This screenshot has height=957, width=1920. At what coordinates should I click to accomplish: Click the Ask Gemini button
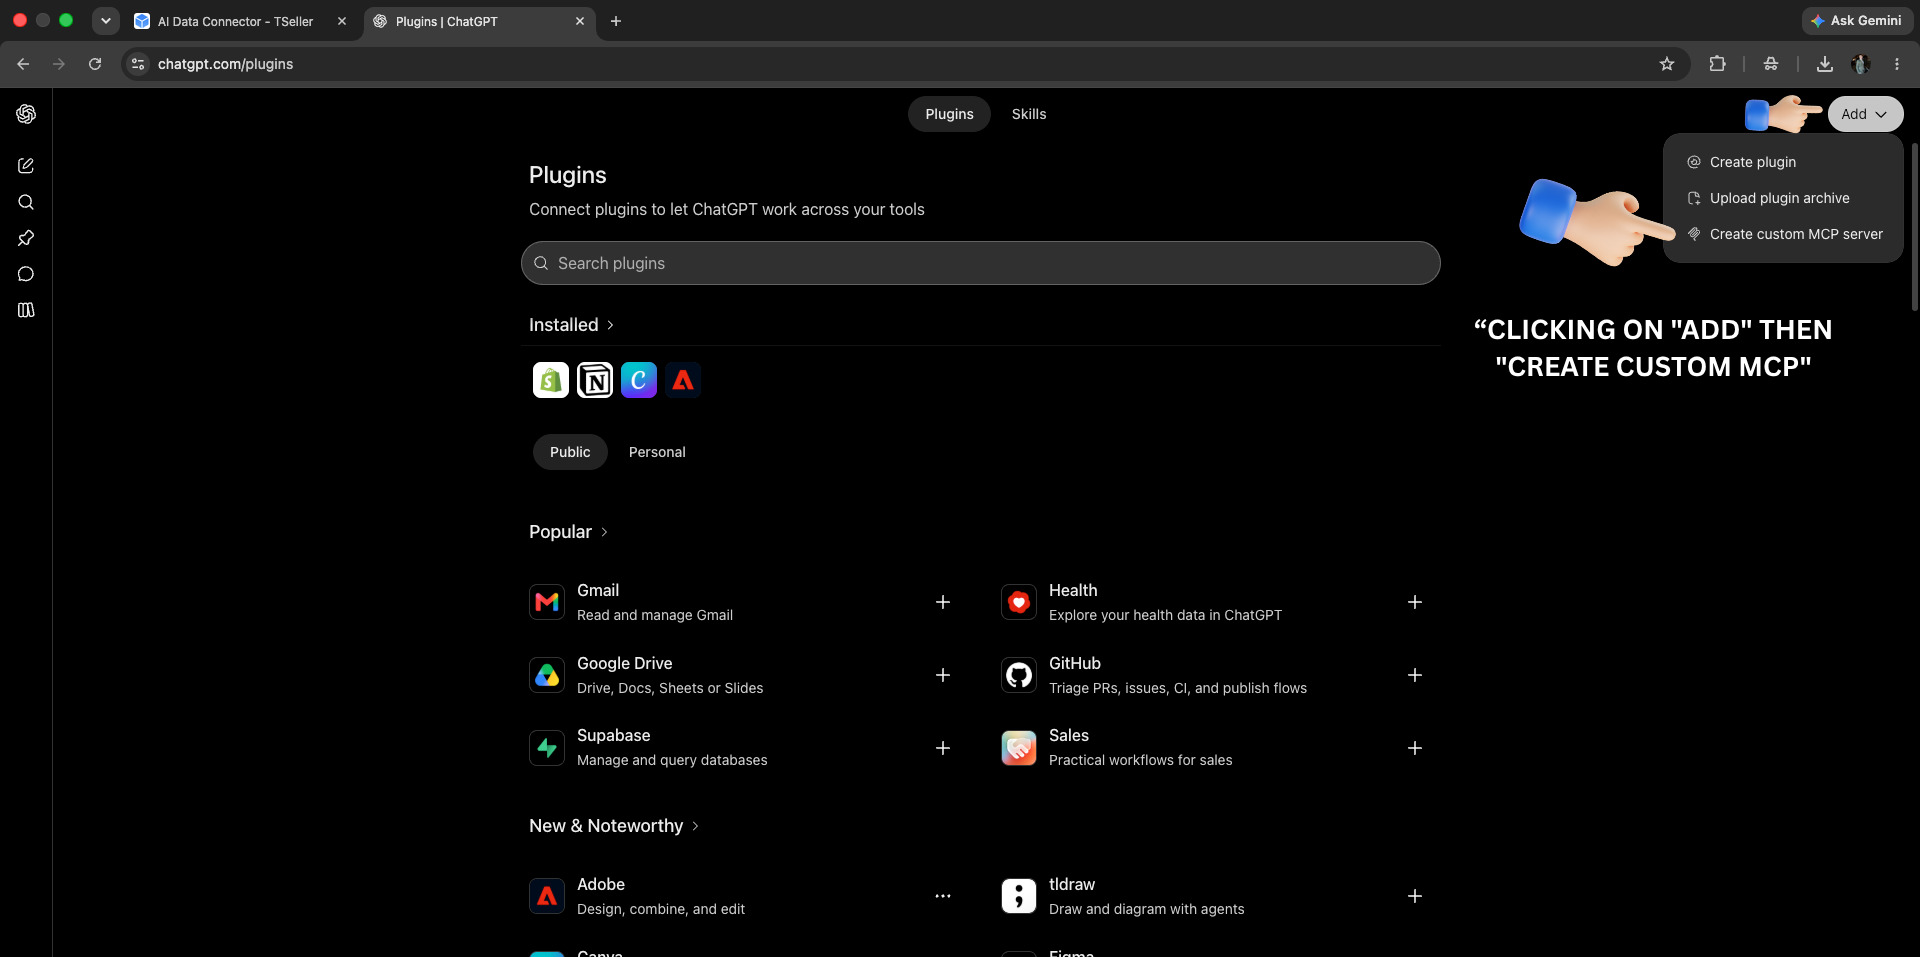coord(1858,21)
